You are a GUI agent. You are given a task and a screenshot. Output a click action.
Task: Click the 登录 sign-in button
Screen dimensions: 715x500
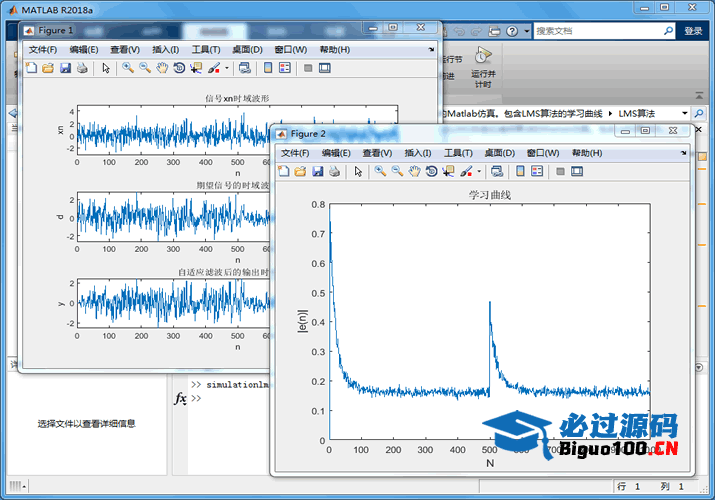point(693,31)
